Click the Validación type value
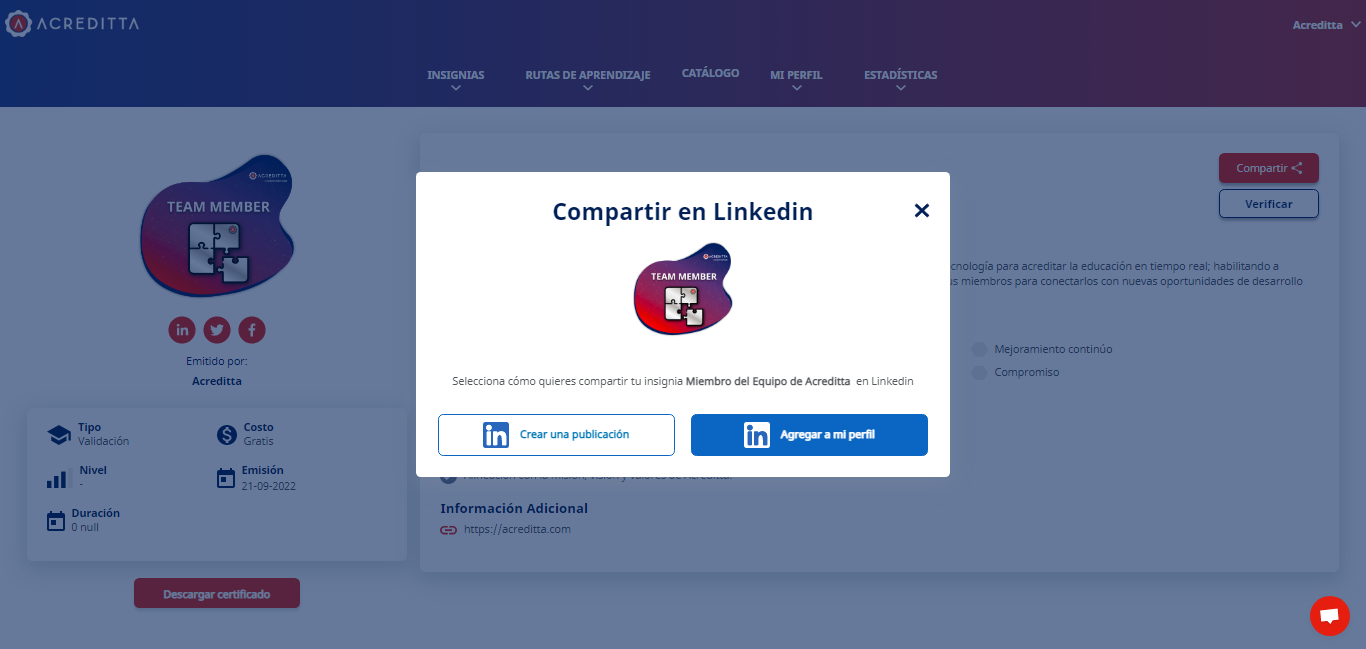This screenshot has width=1366, height=649. [104, 441]
